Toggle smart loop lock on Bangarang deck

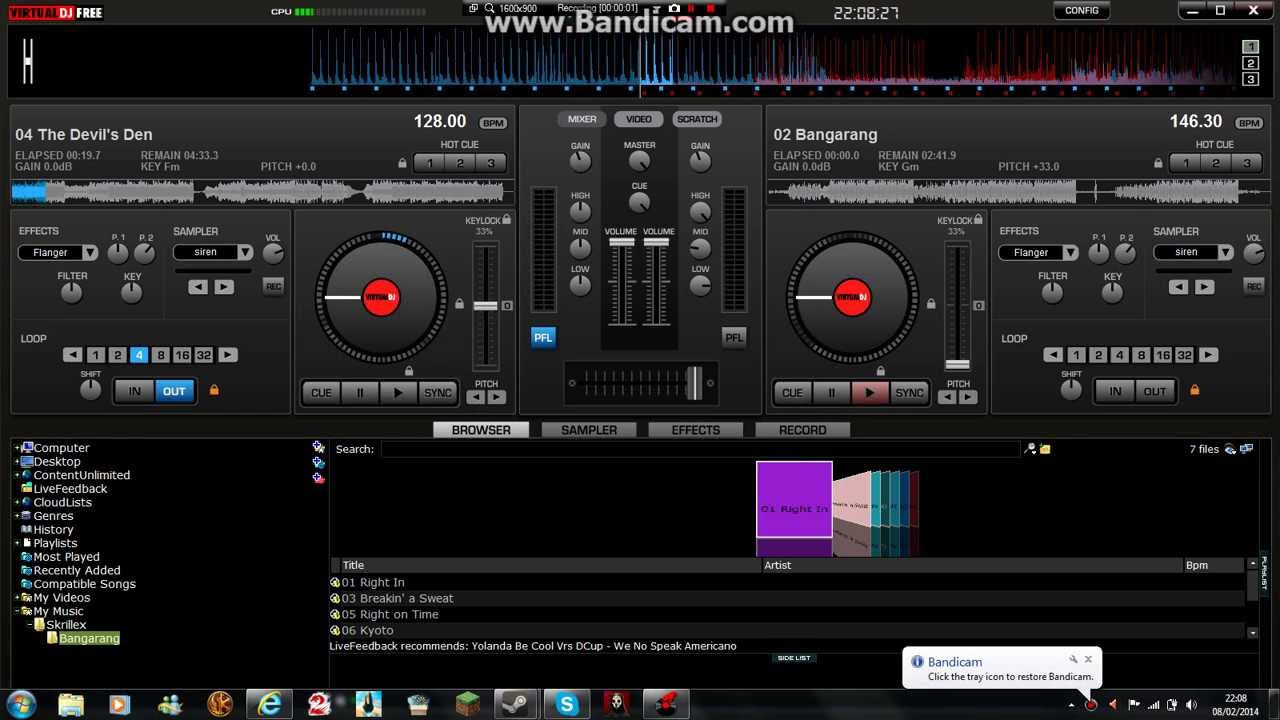tap(1194, 390)
